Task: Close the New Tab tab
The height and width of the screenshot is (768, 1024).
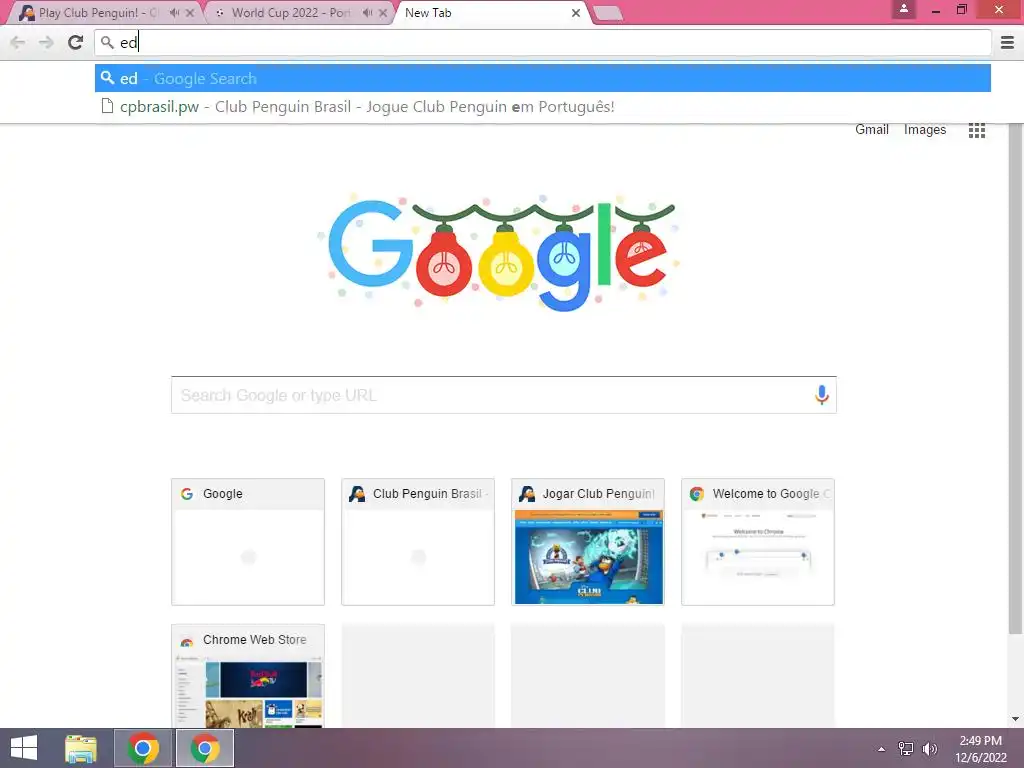Action: pyautogui.click(x=575, y=12)
